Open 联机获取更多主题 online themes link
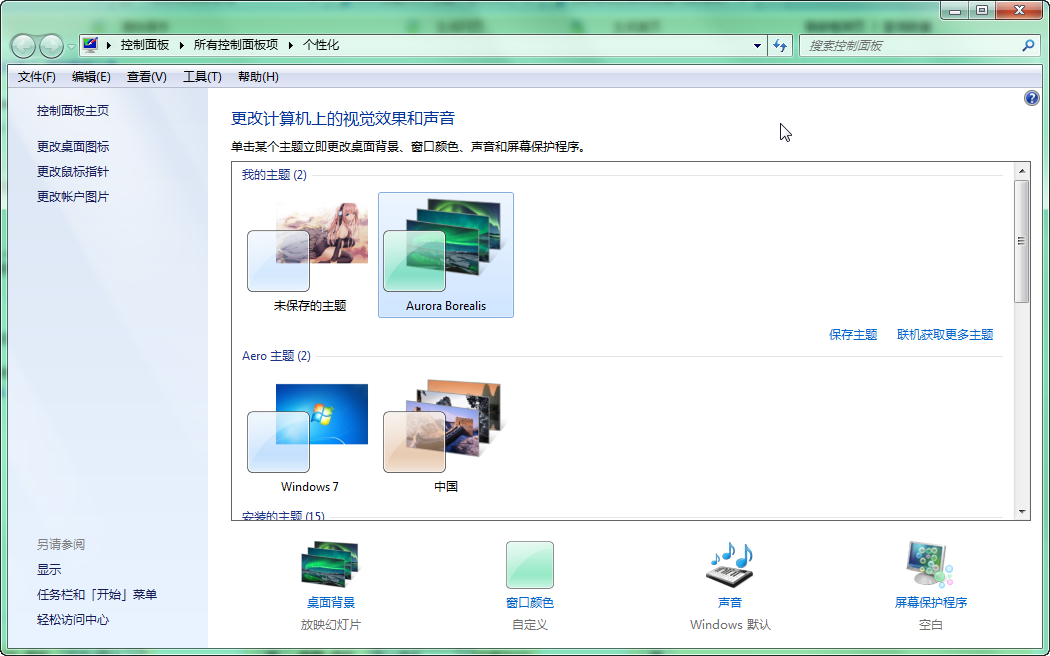1050x656 pixels. coord(945,335)
